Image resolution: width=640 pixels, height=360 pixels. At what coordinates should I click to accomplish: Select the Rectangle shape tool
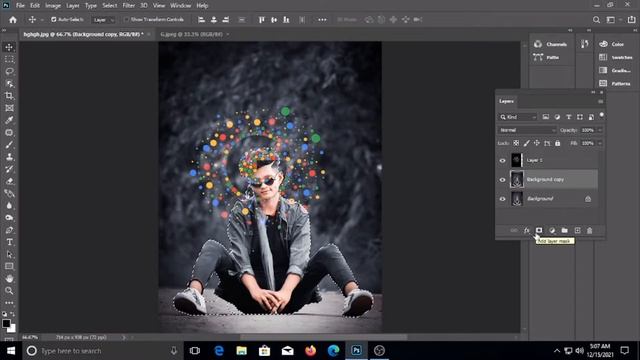point(9,267)
